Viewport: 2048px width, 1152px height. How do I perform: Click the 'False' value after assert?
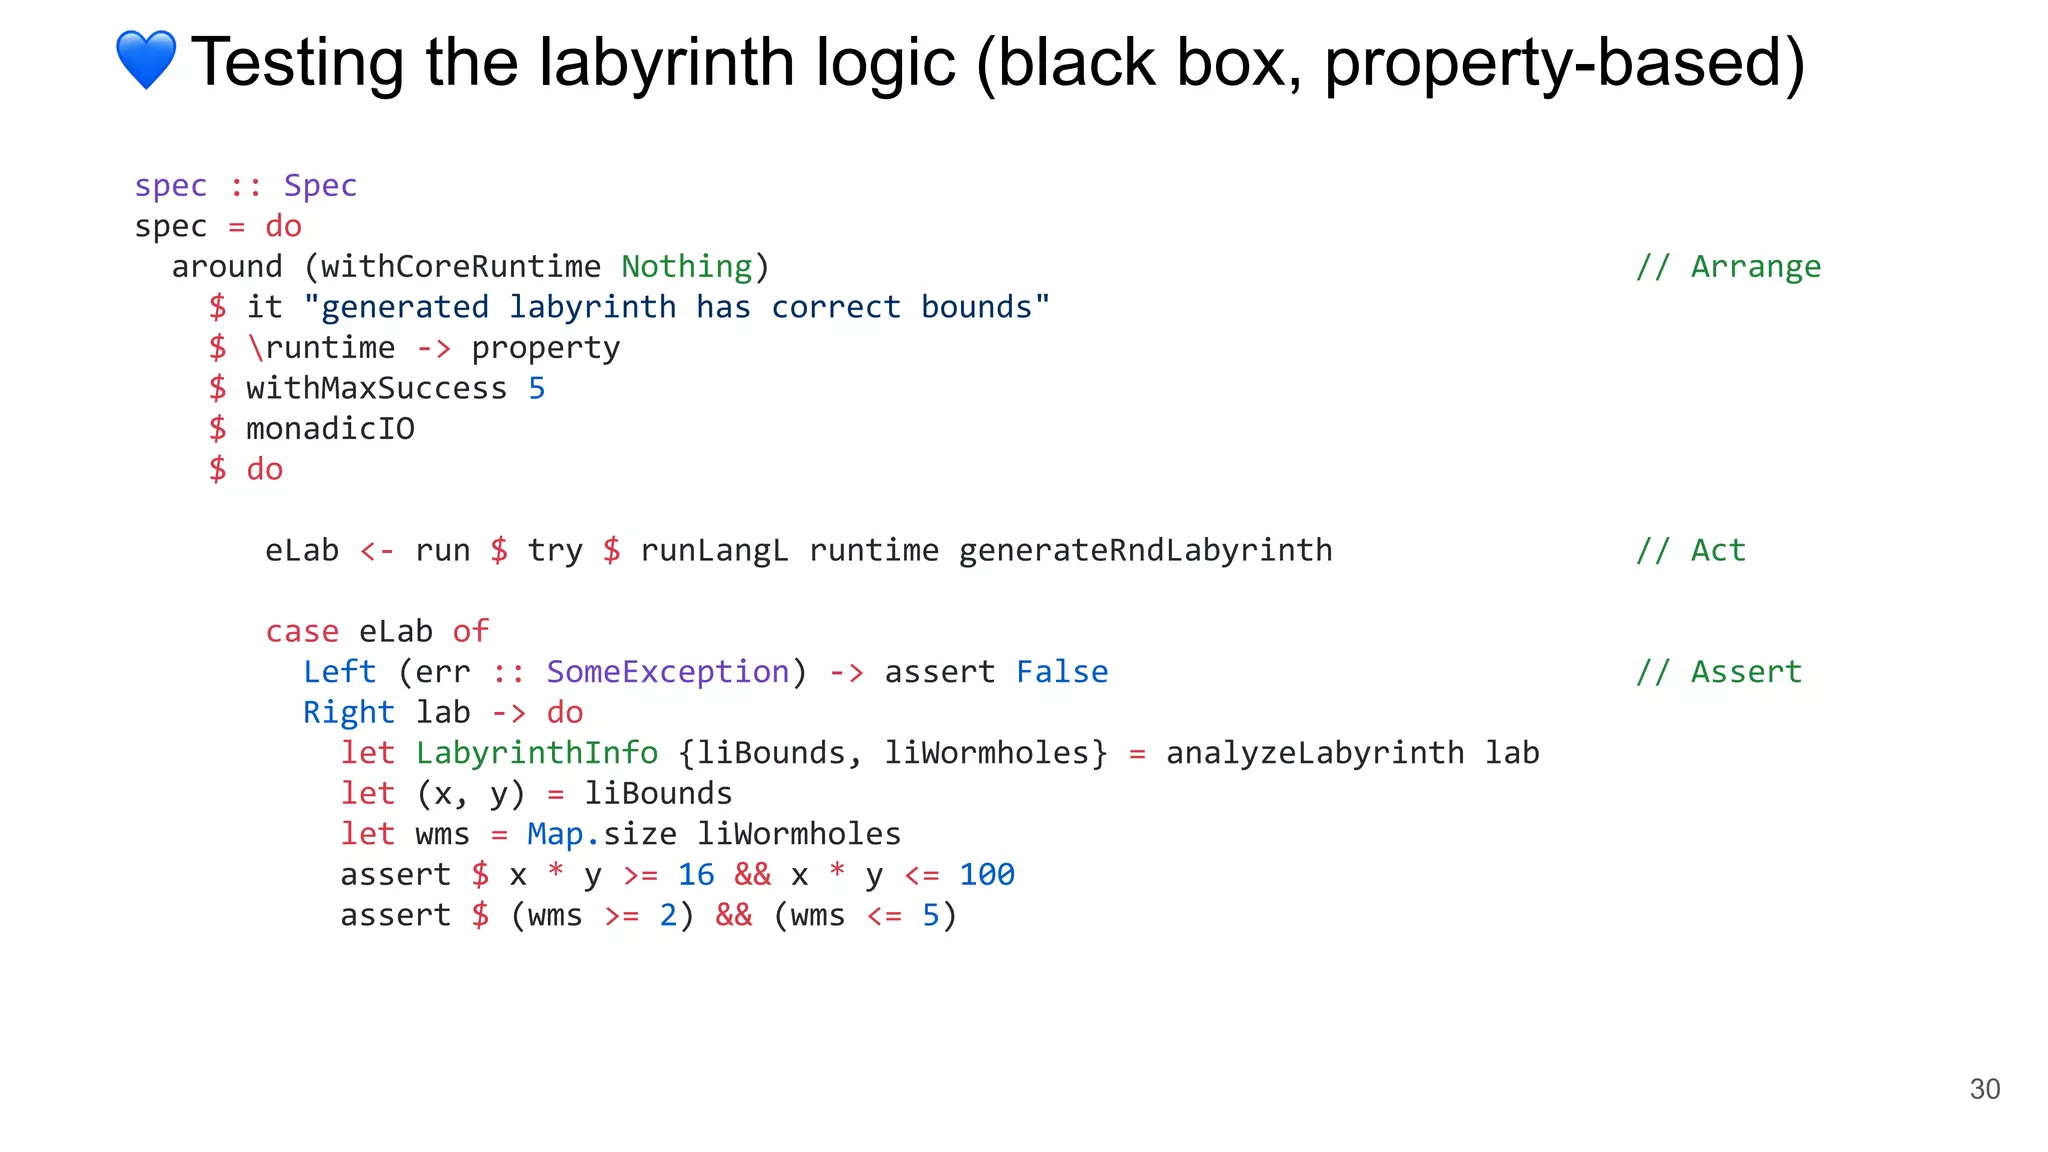pyautogui.click(x=1061, y=672)
